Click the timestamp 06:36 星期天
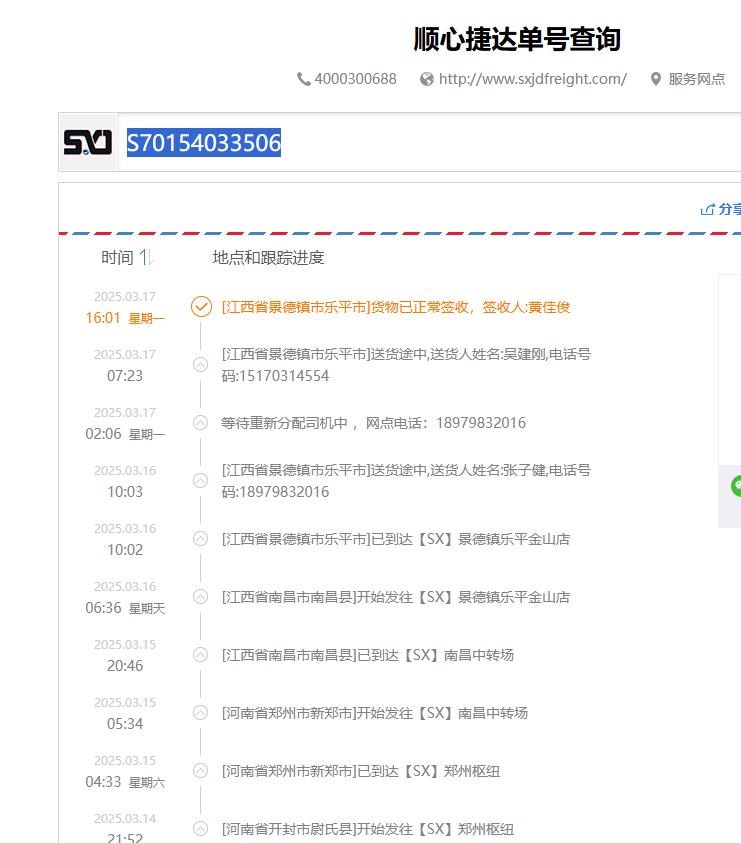The image size is (741, 843). coord(125,608)
